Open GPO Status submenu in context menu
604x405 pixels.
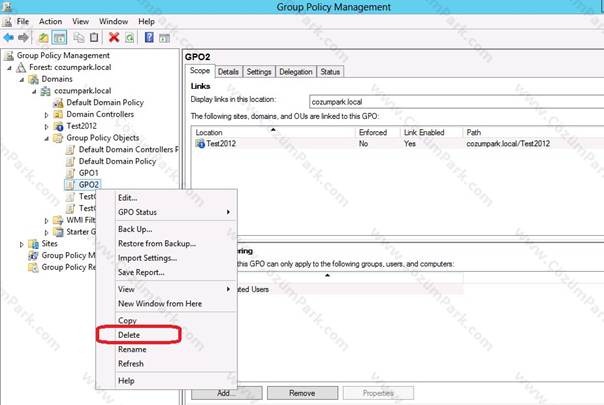click(166, 212)
